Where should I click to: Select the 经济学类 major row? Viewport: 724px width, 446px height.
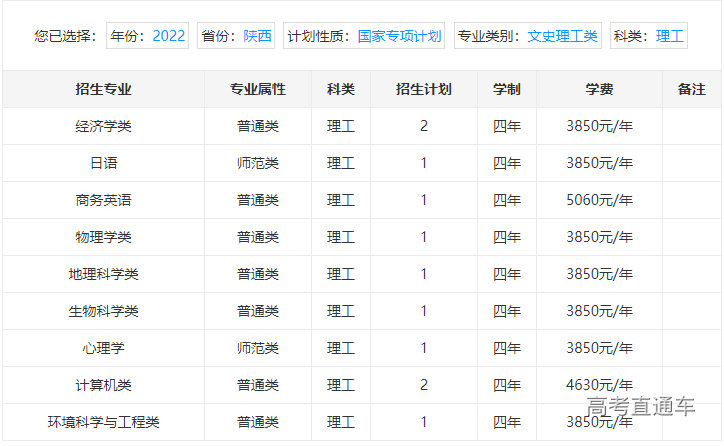click(103, 126)
